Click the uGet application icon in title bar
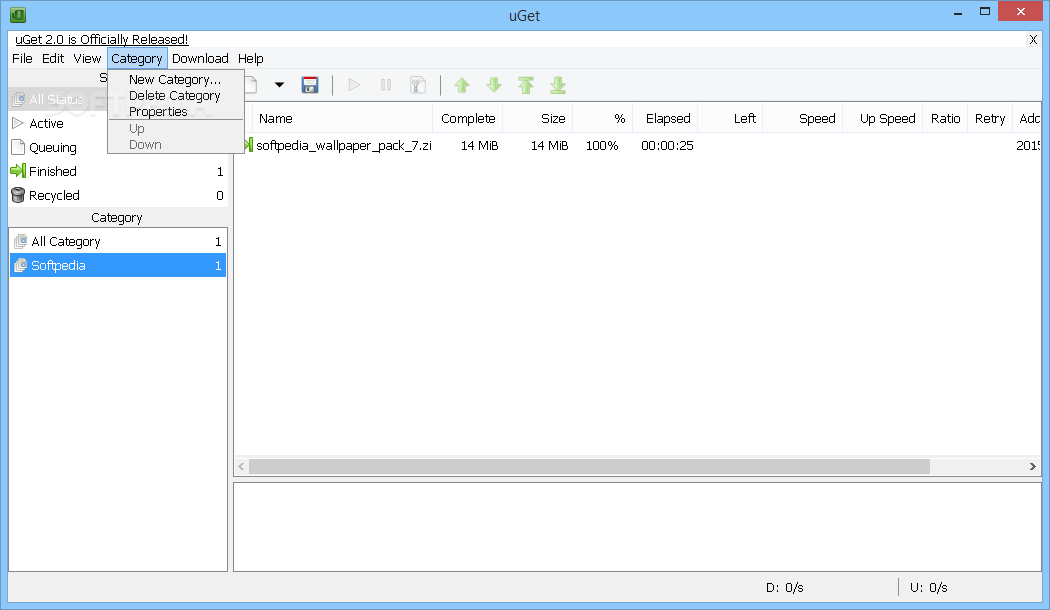This screenshot has height=610, width=1050. coord(18,14)
